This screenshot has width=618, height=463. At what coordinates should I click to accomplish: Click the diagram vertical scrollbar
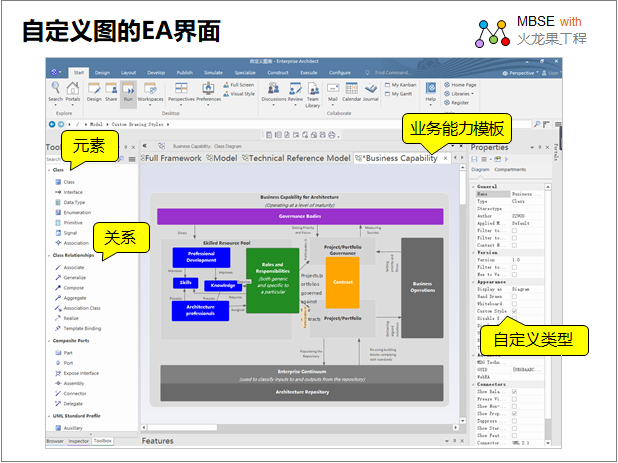pos(463,294)
